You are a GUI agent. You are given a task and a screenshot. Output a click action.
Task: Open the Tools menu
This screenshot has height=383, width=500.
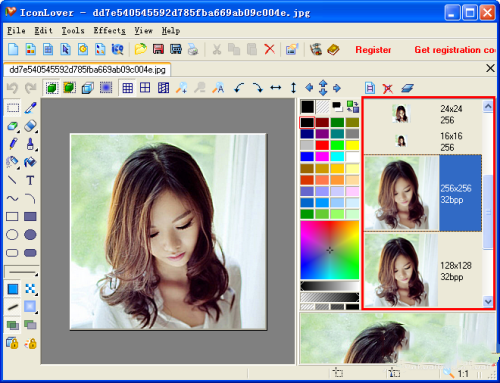(x=73, y=31)
